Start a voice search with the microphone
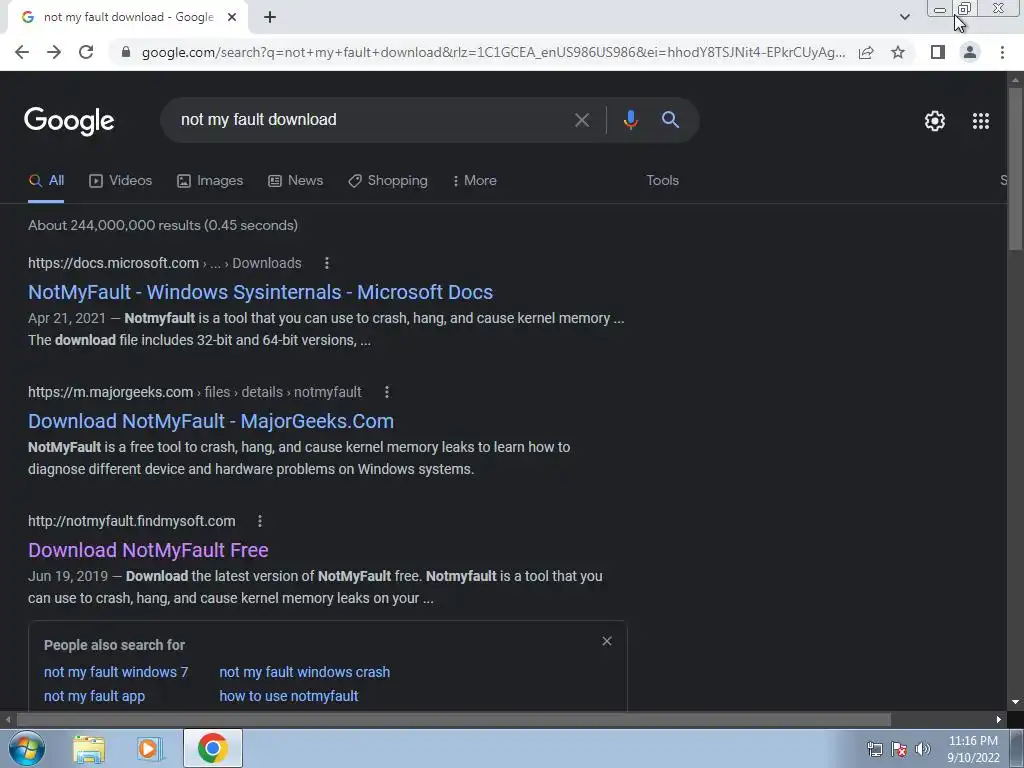Image resolution: width=1024 pixels, height=768 pixels. pos(630,120)
